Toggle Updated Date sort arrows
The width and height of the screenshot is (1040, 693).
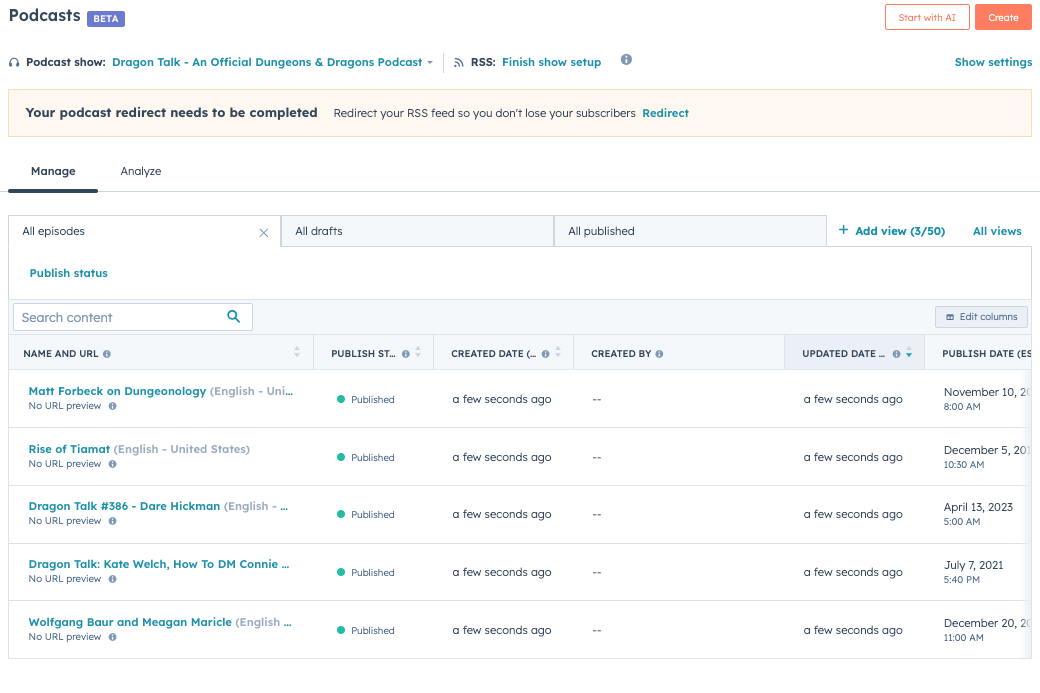[x=909, y=351]
